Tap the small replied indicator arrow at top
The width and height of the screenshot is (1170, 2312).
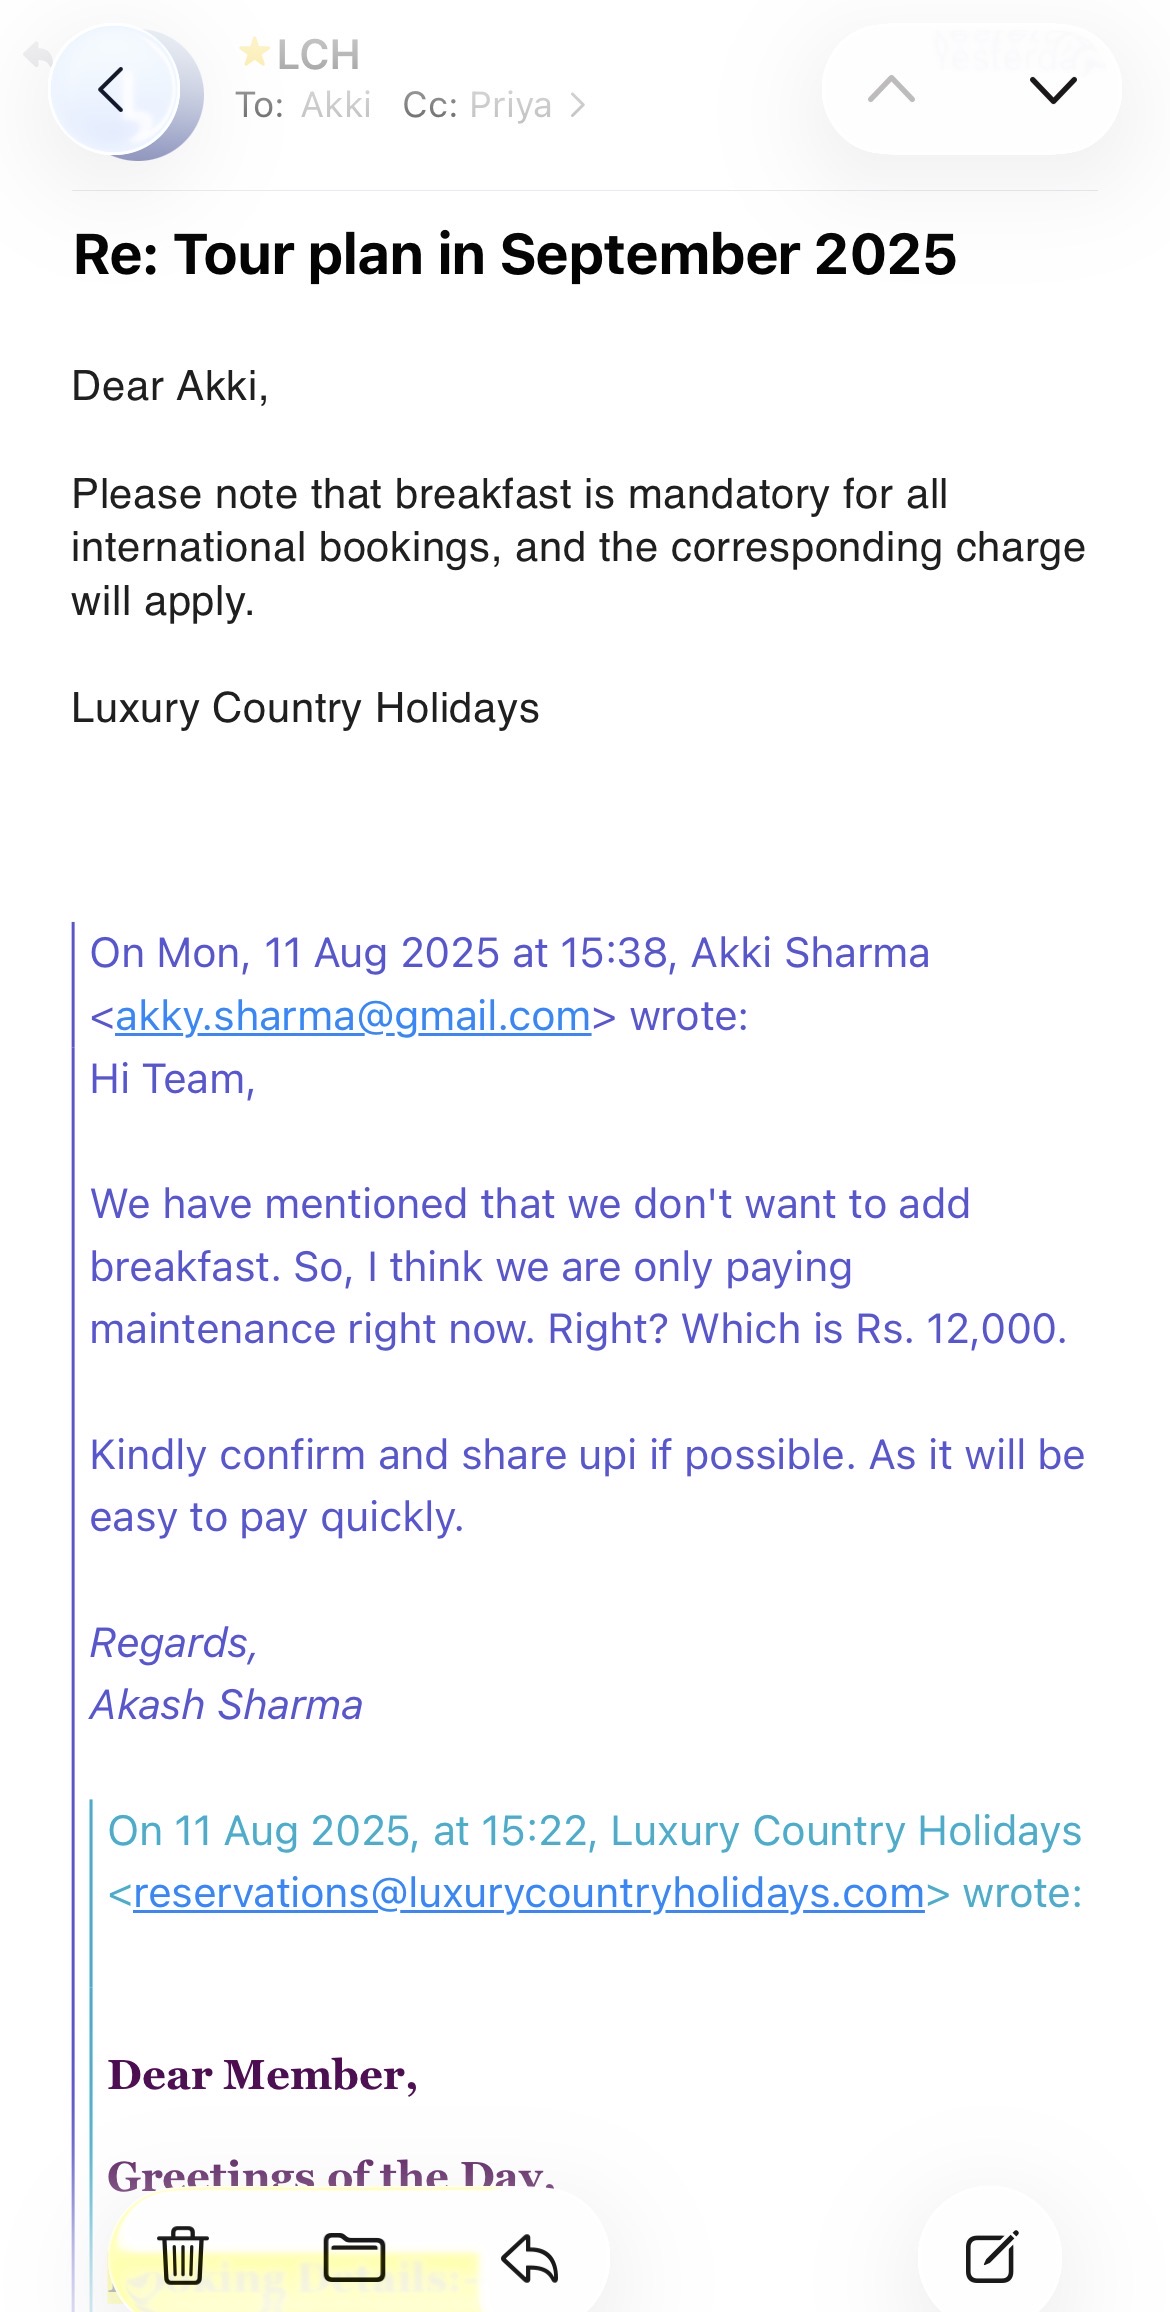pyautogui.click(x=38, y=55)
